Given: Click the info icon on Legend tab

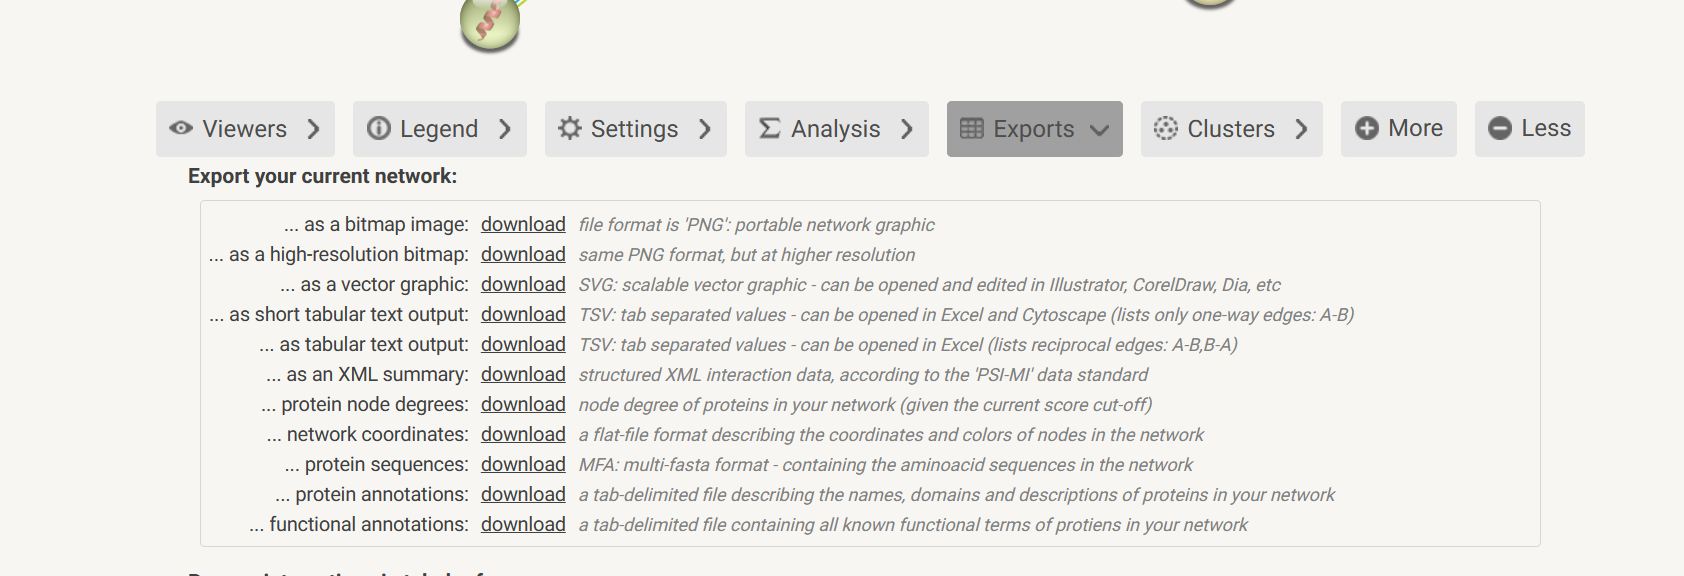Looking at the screenshot, I should tap(379, 128).
